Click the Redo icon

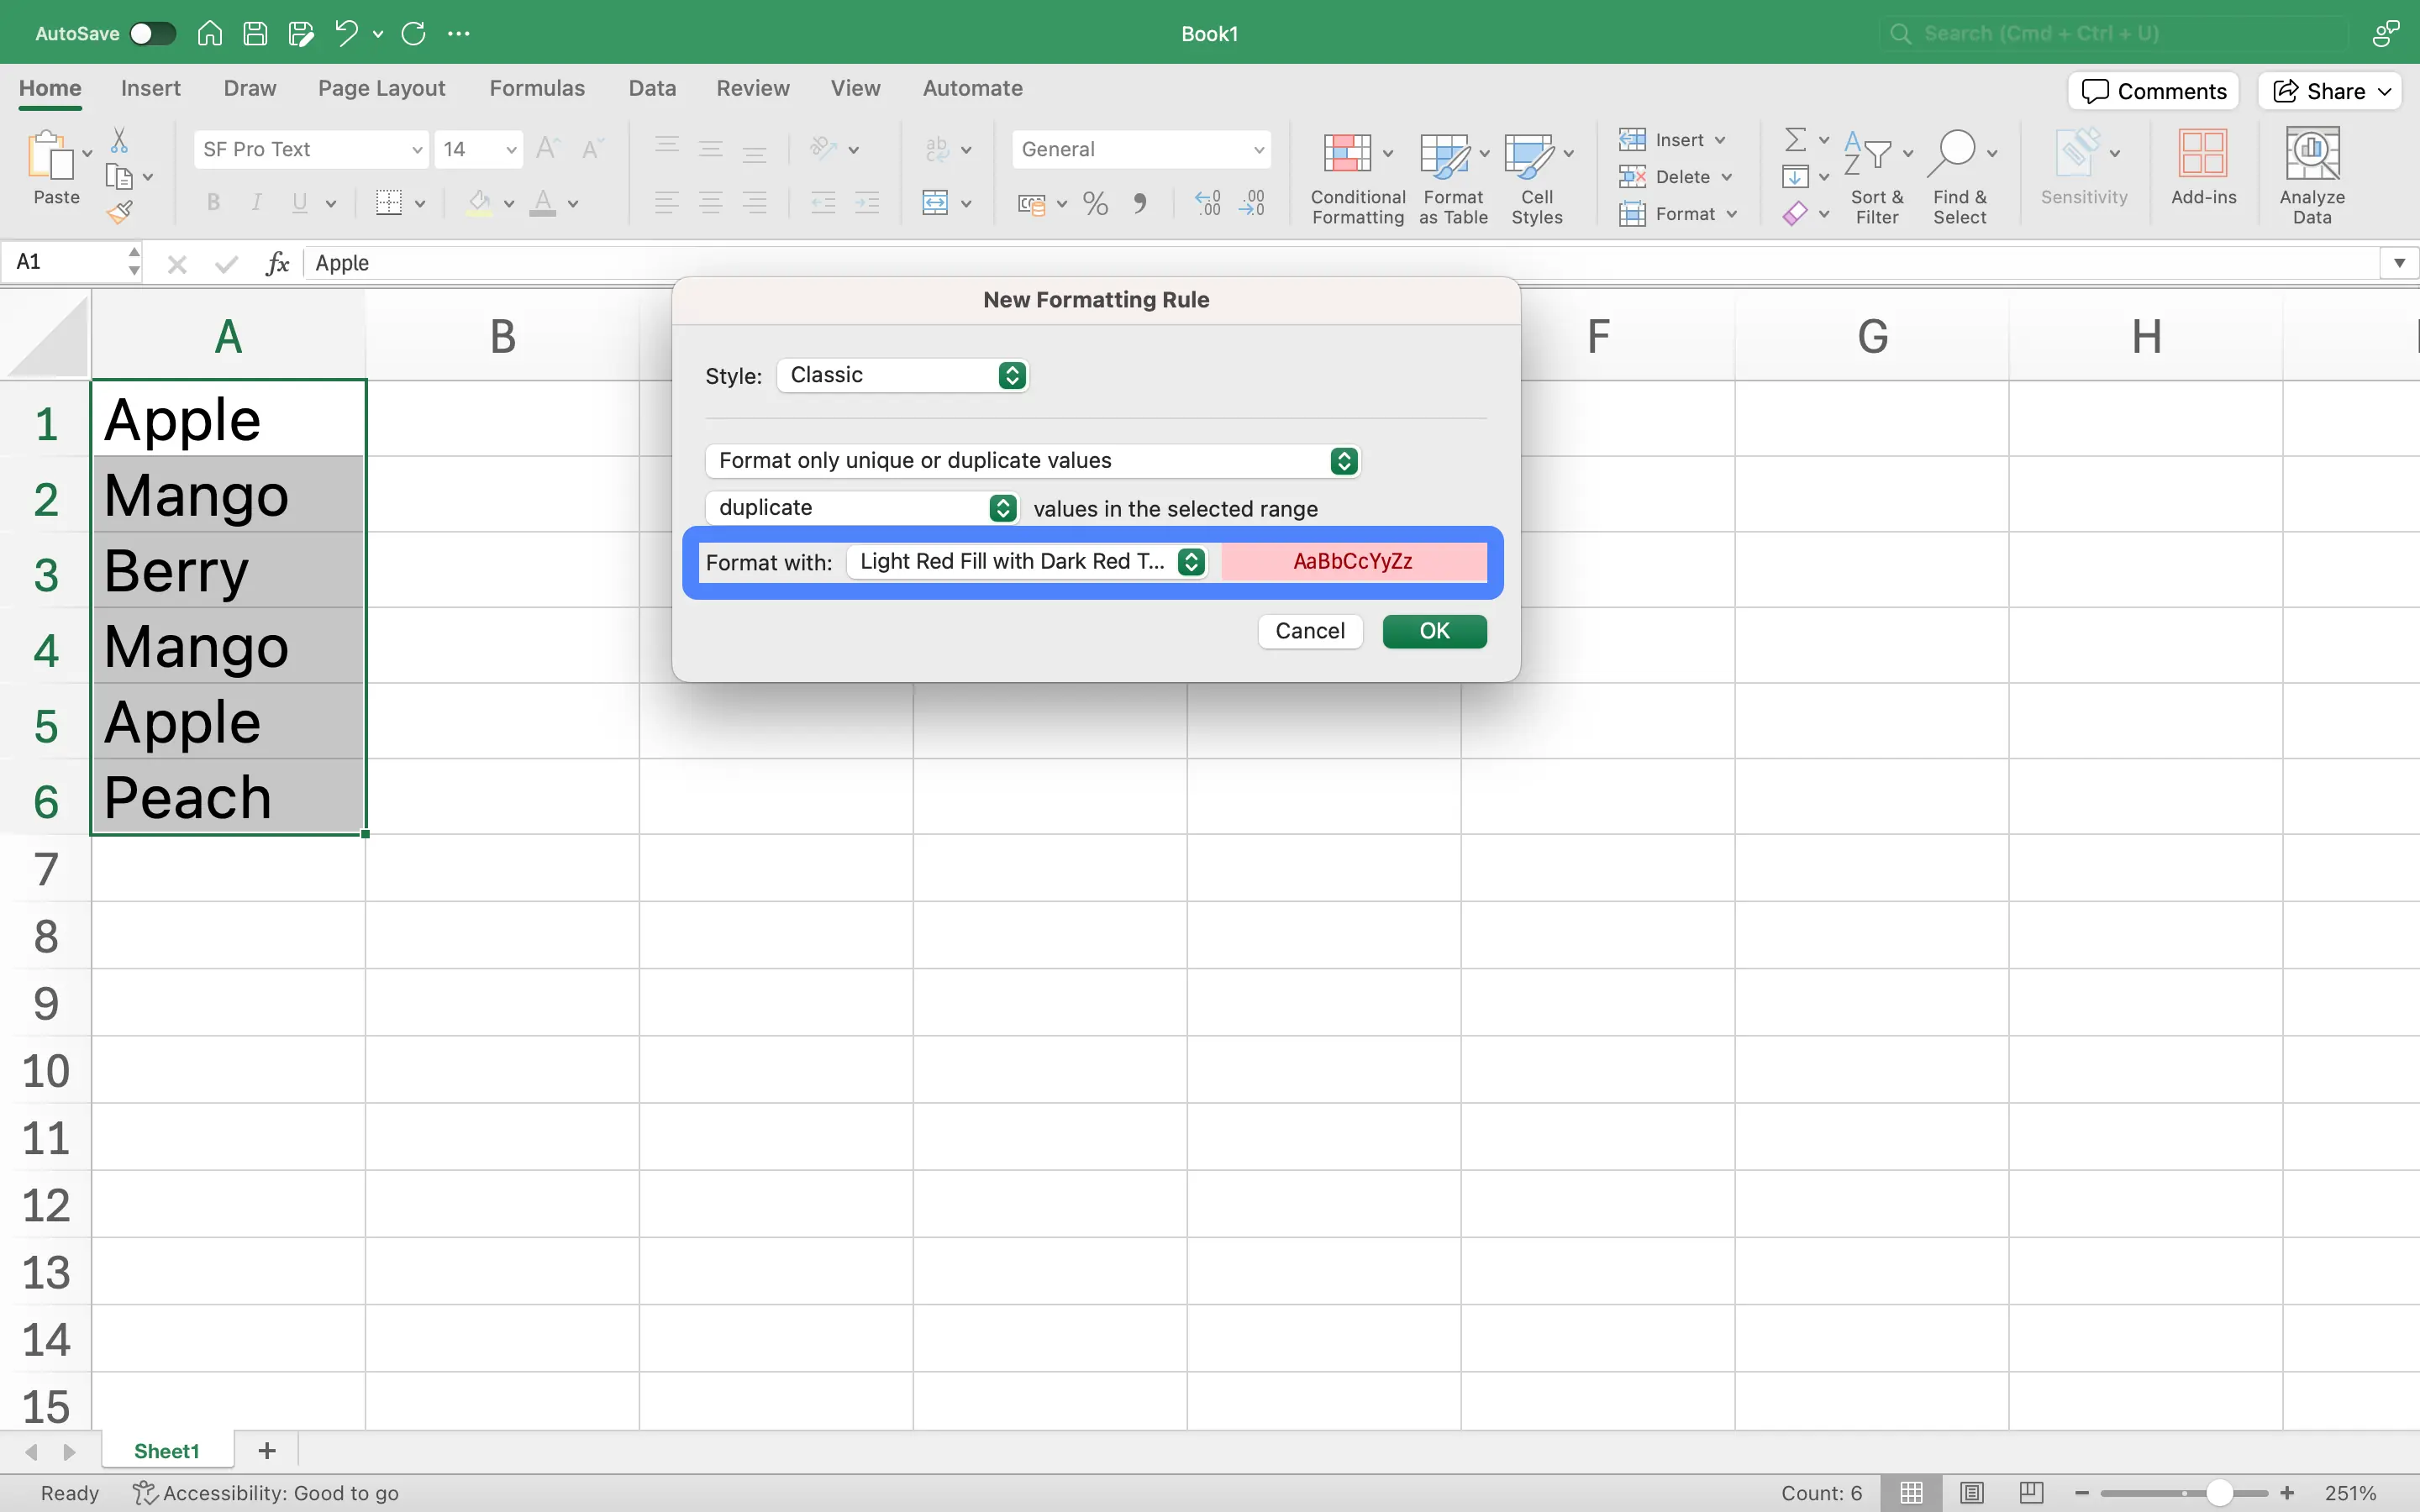[x=413, y=33]
